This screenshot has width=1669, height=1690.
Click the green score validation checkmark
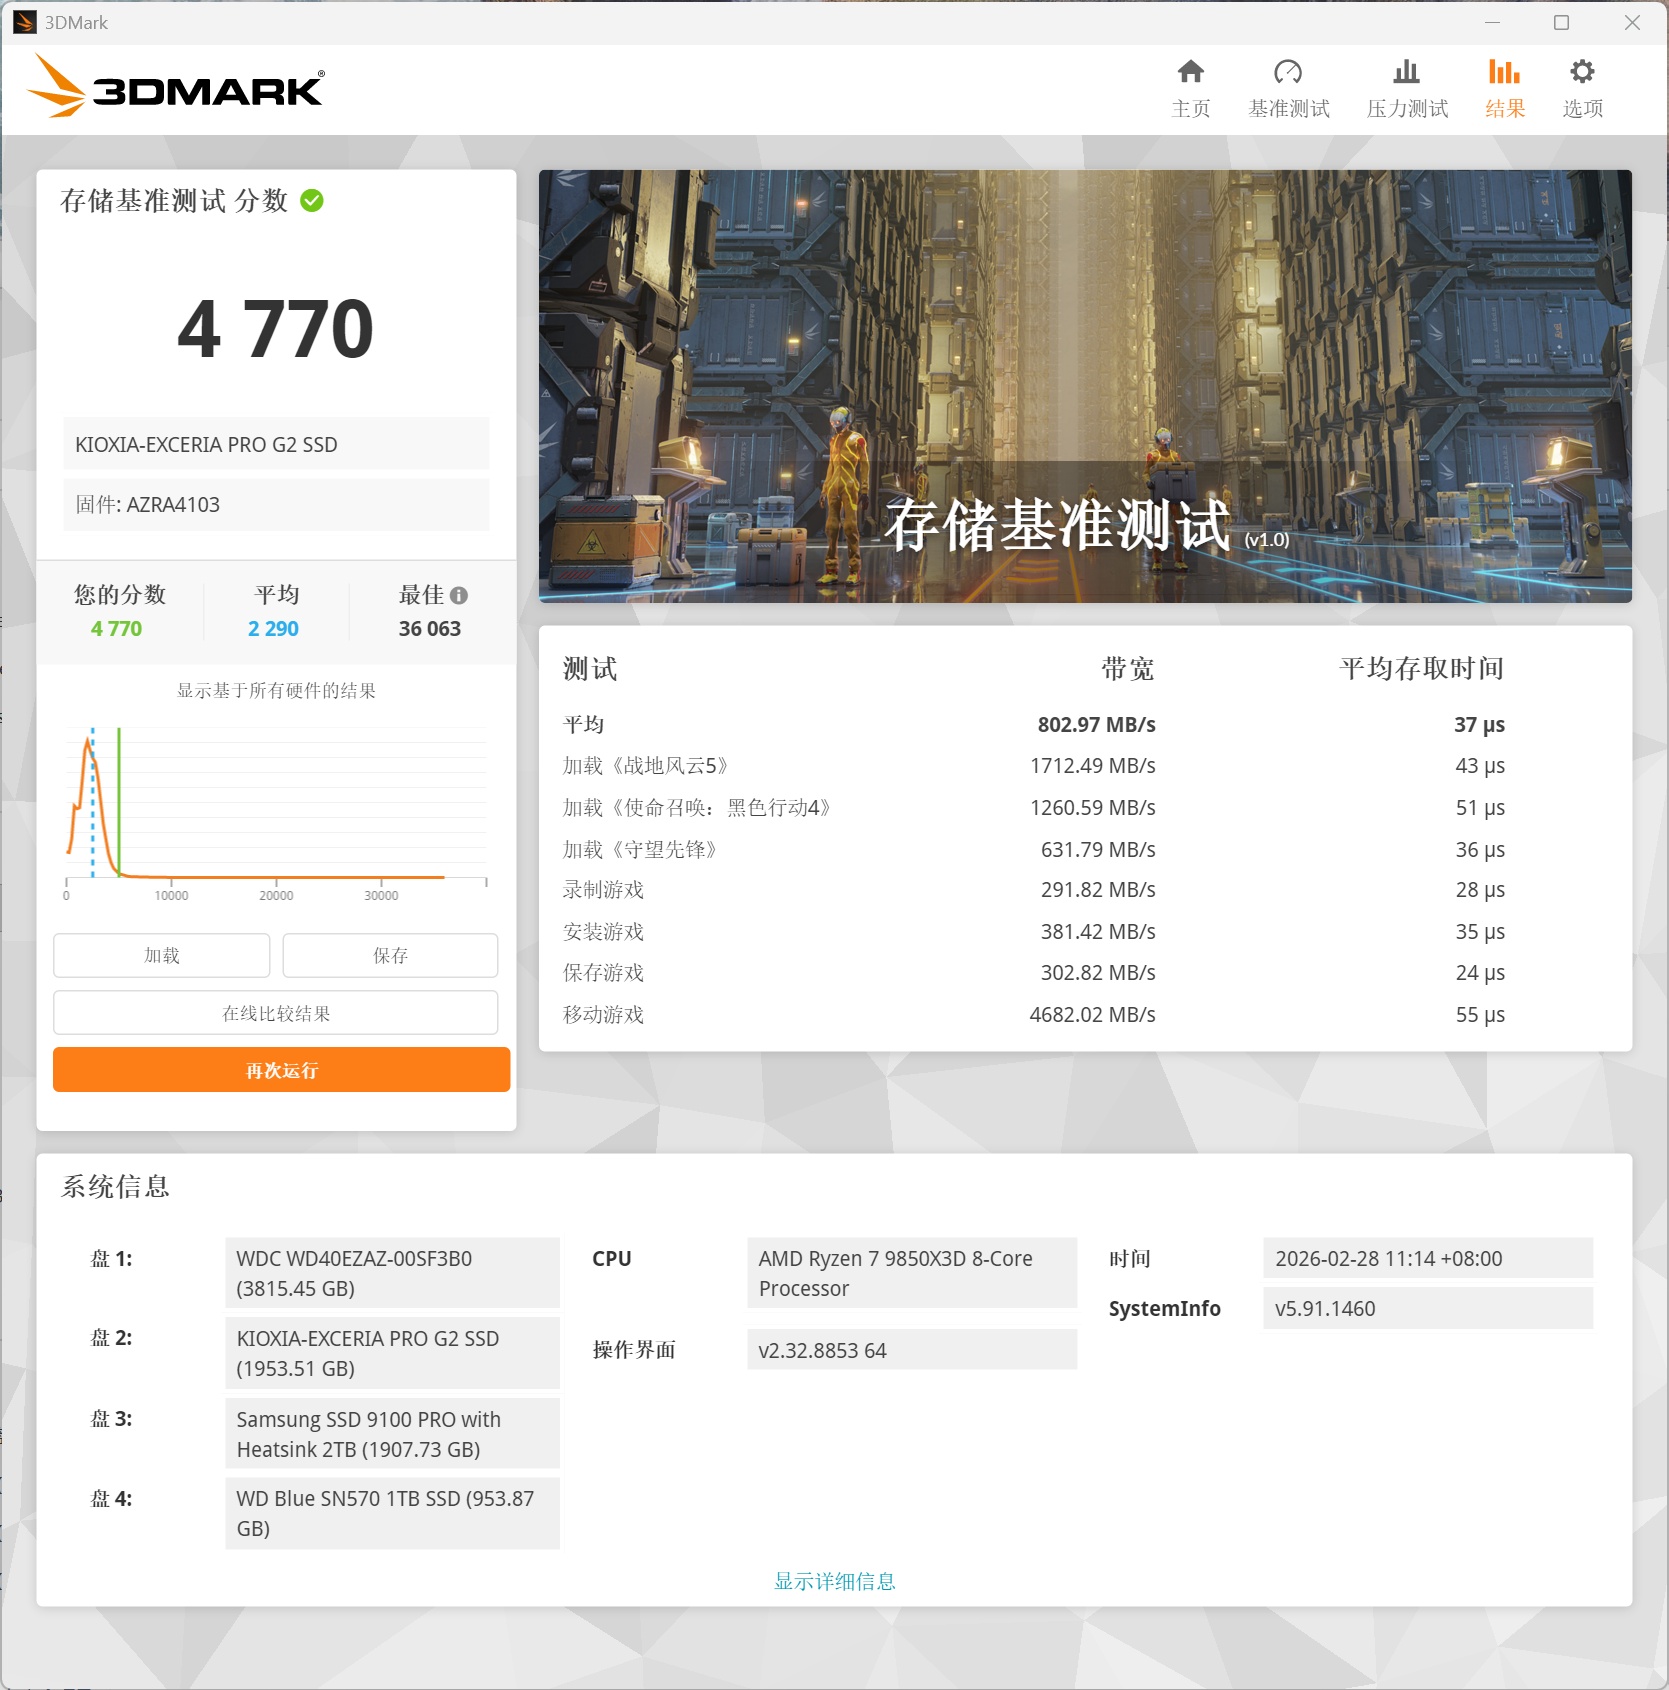coord(312,201)
